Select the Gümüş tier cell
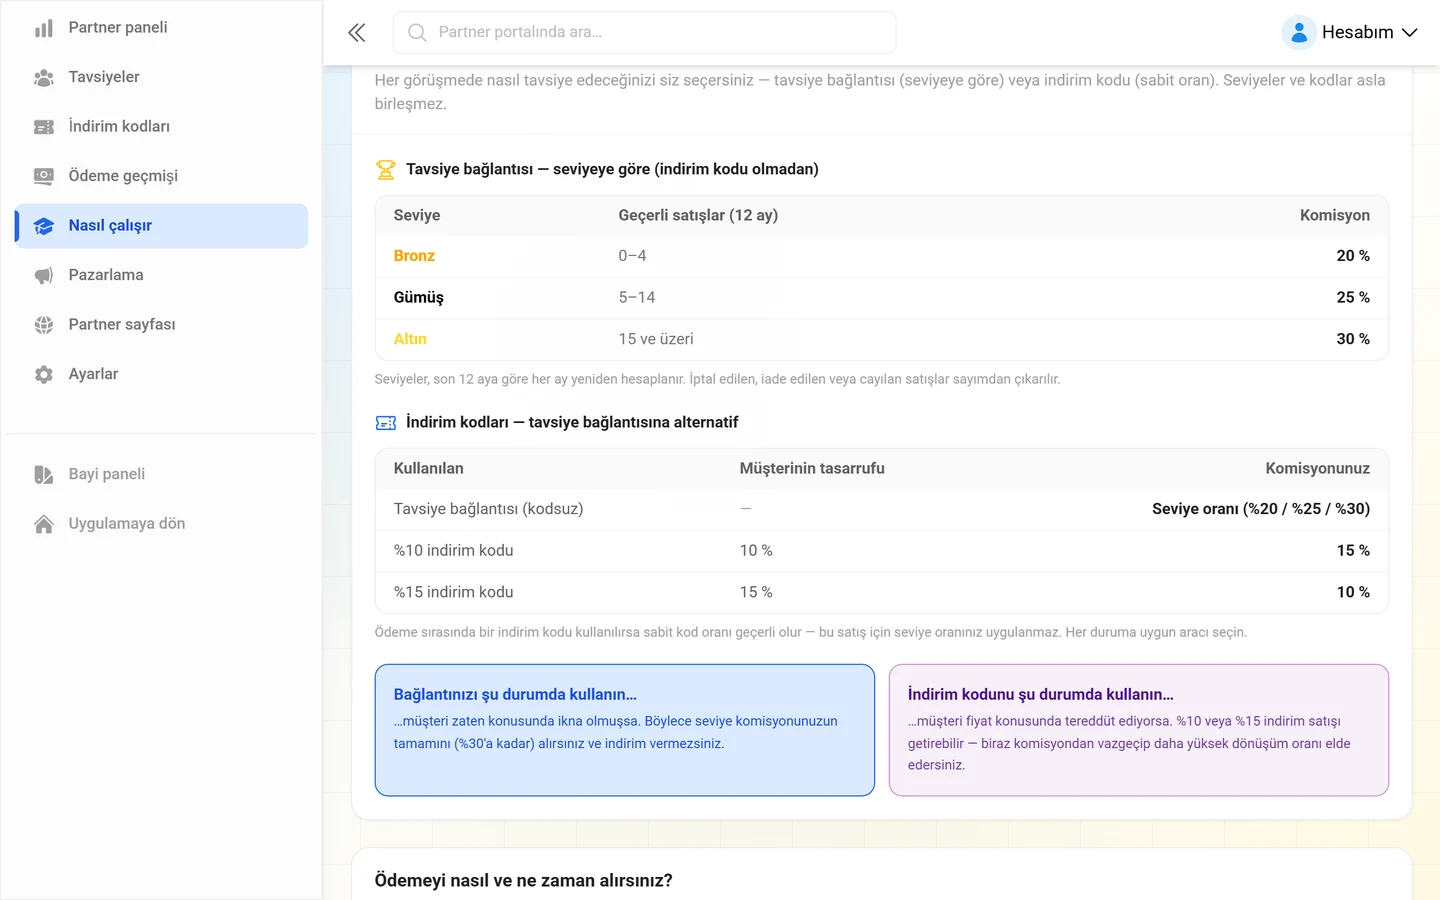Image resolution: width=1440 pixels, height=900 pixels. [418, 298]
